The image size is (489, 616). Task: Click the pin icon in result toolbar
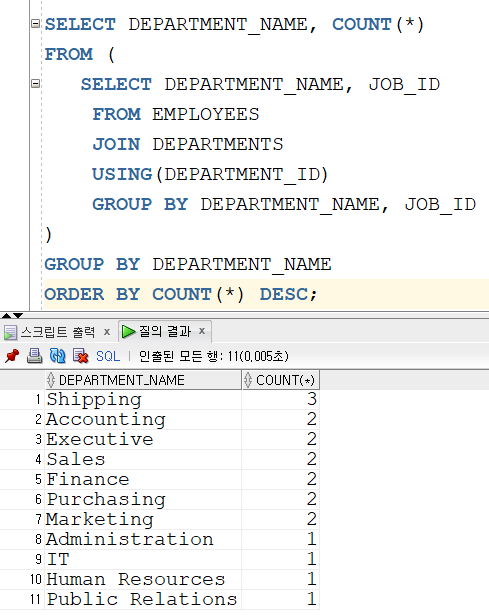click(12, 356)
